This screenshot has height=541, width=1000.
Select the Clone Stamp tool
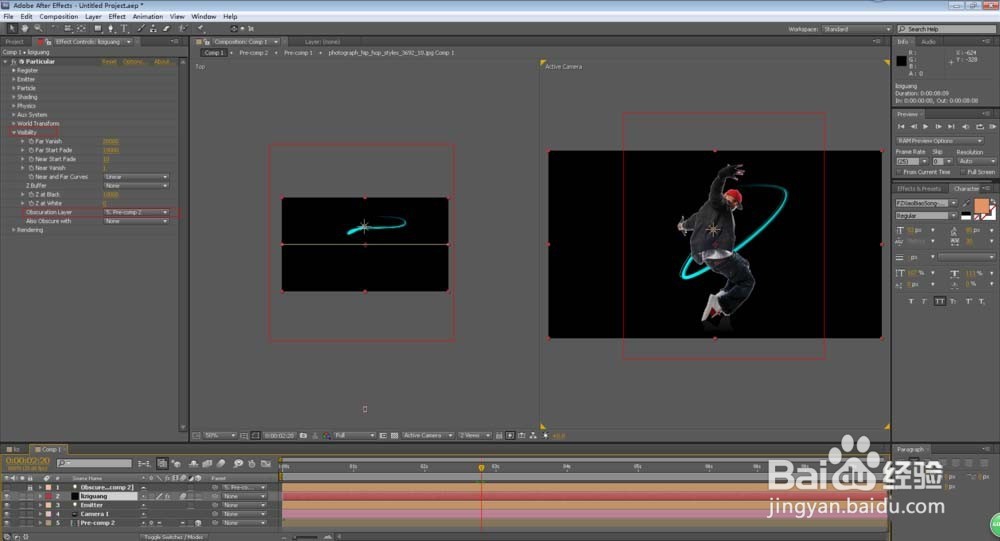pos(154,29)
